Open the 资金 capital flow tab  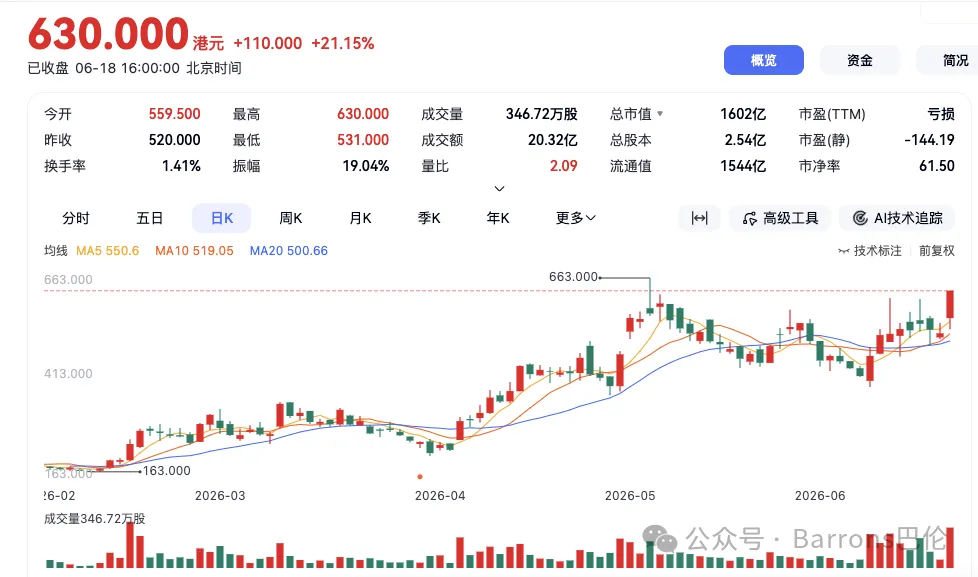tap(859, 60)
